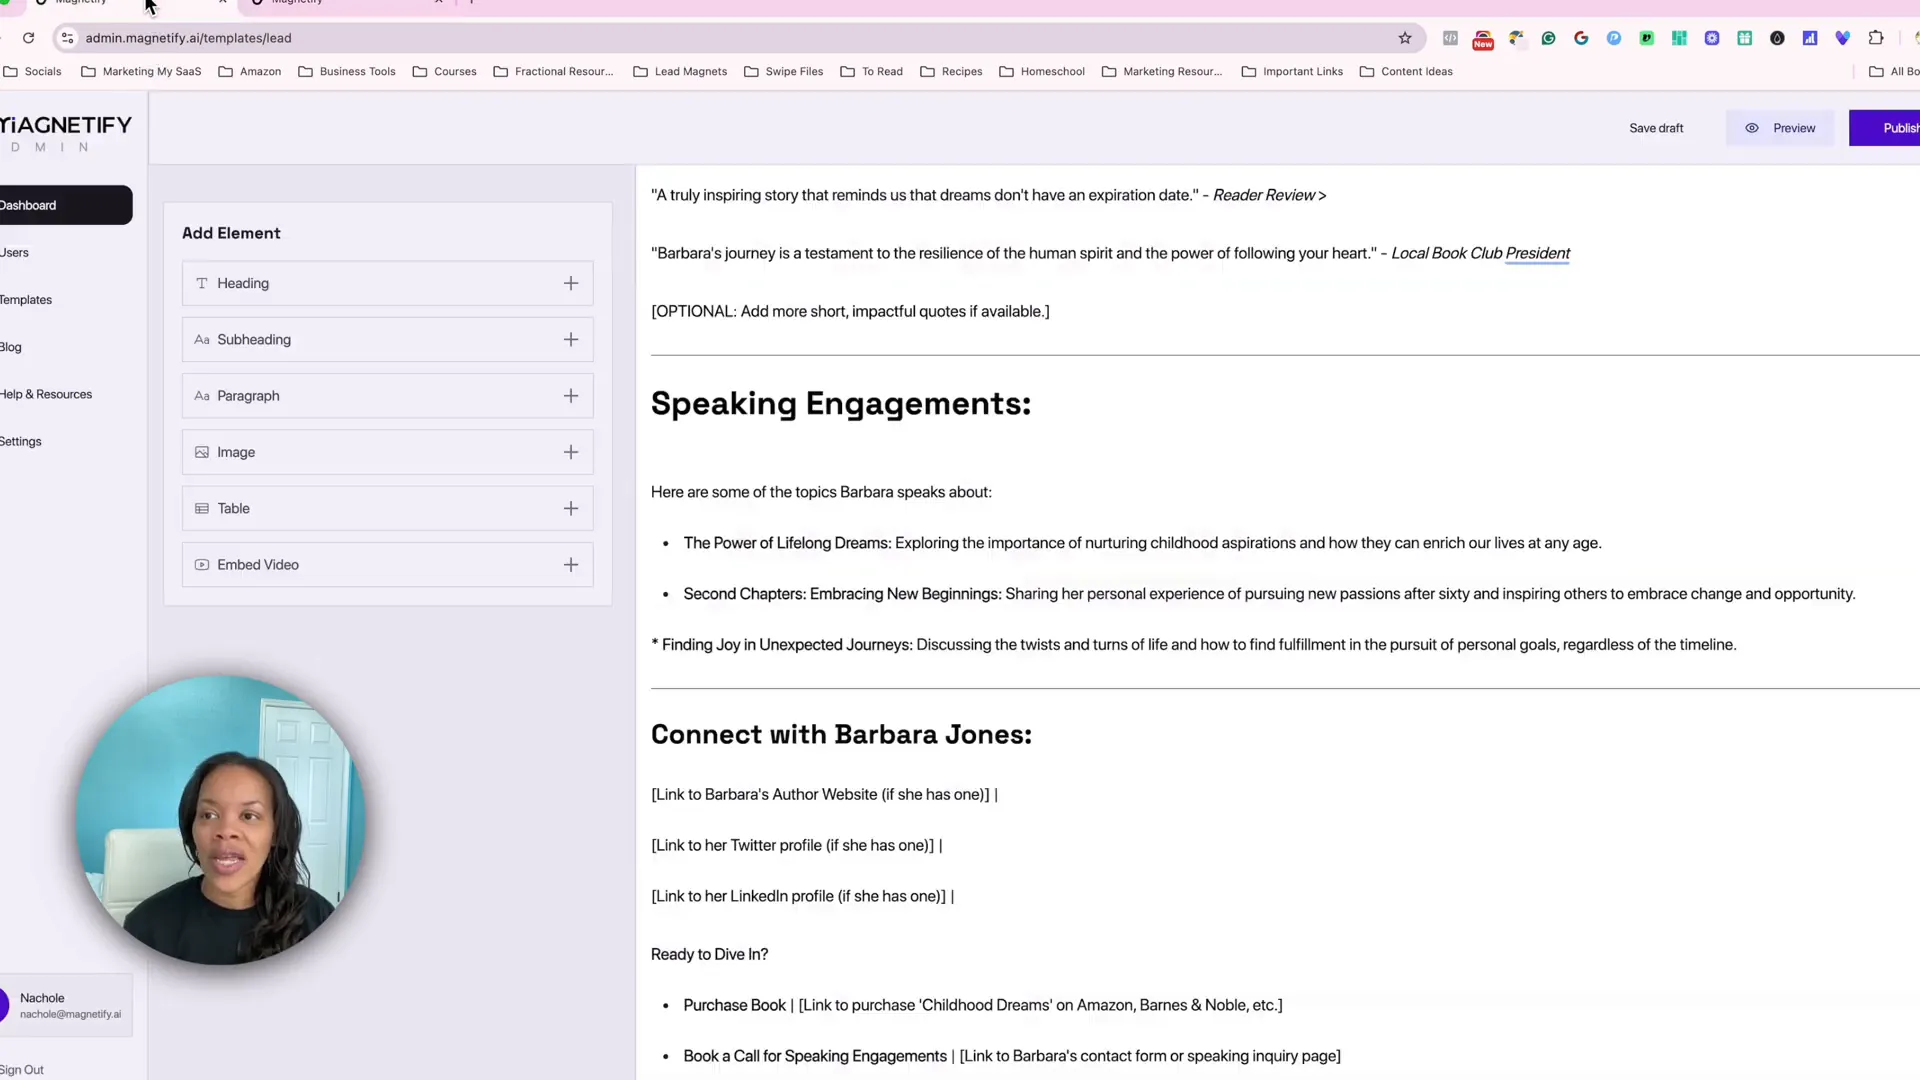Click the 'Ready to Dive In?' text
This screenshot has height=1080, width=1920.
pos(709,955)
